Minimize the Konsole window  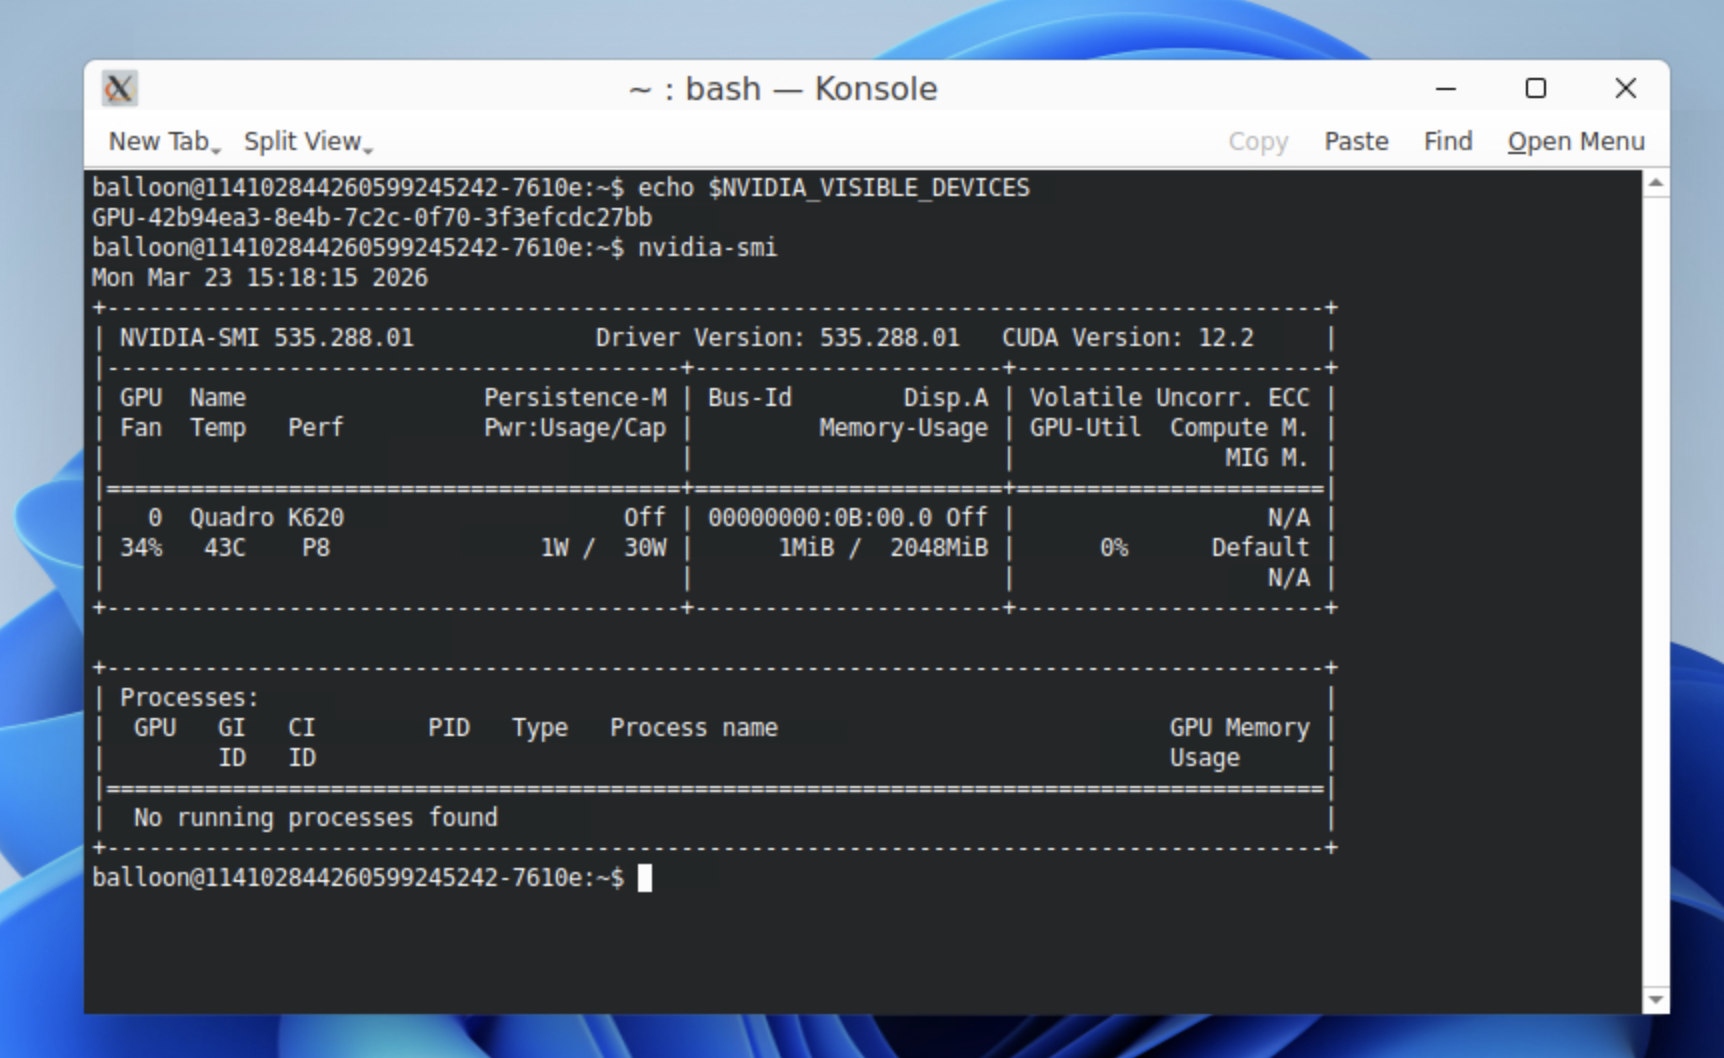(x=1446, y=89)
